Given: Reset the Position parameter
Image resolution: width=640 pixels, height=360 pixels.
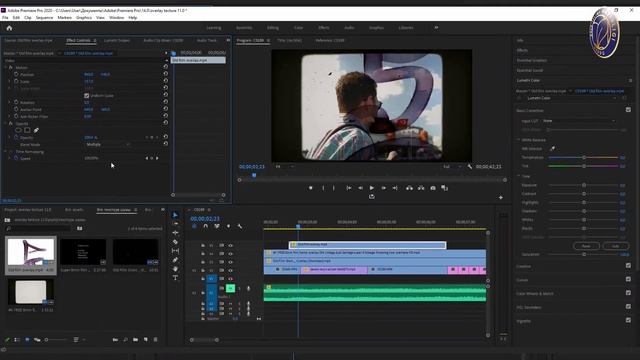Looking at the screenshot, I should click(x=166, y=74).
